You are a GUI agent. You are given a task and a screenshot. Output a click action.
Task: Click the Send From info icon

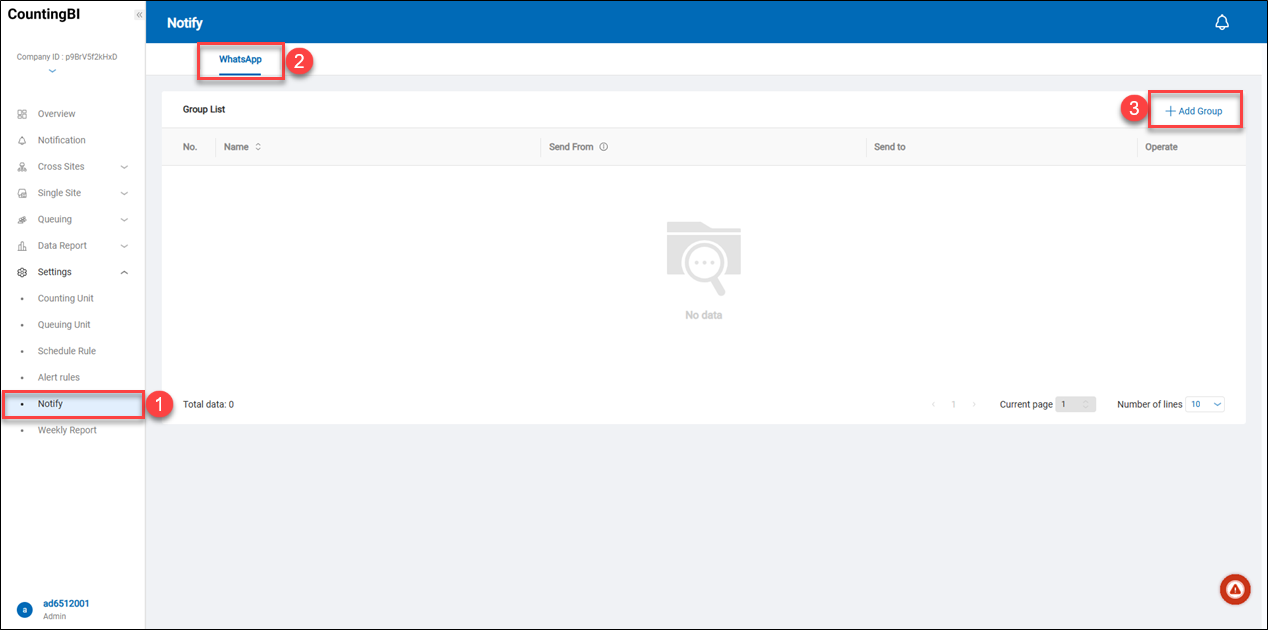(604, 147)
